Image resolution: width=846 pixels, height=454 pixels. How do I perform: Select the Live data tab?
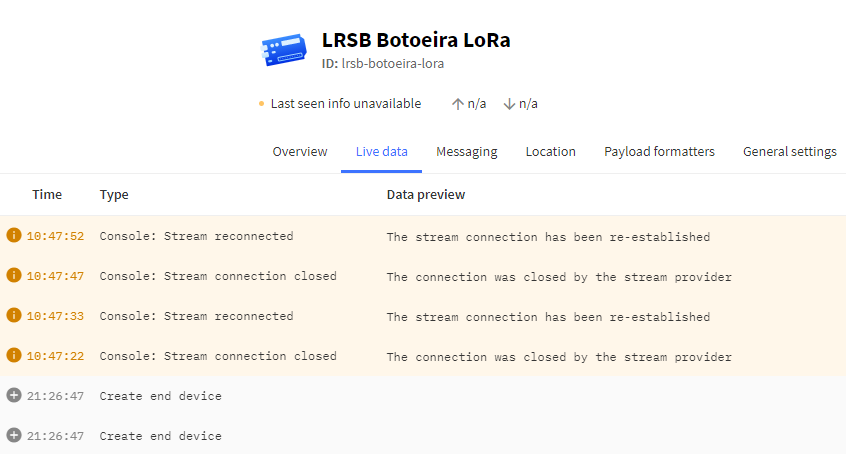point(381,152)
